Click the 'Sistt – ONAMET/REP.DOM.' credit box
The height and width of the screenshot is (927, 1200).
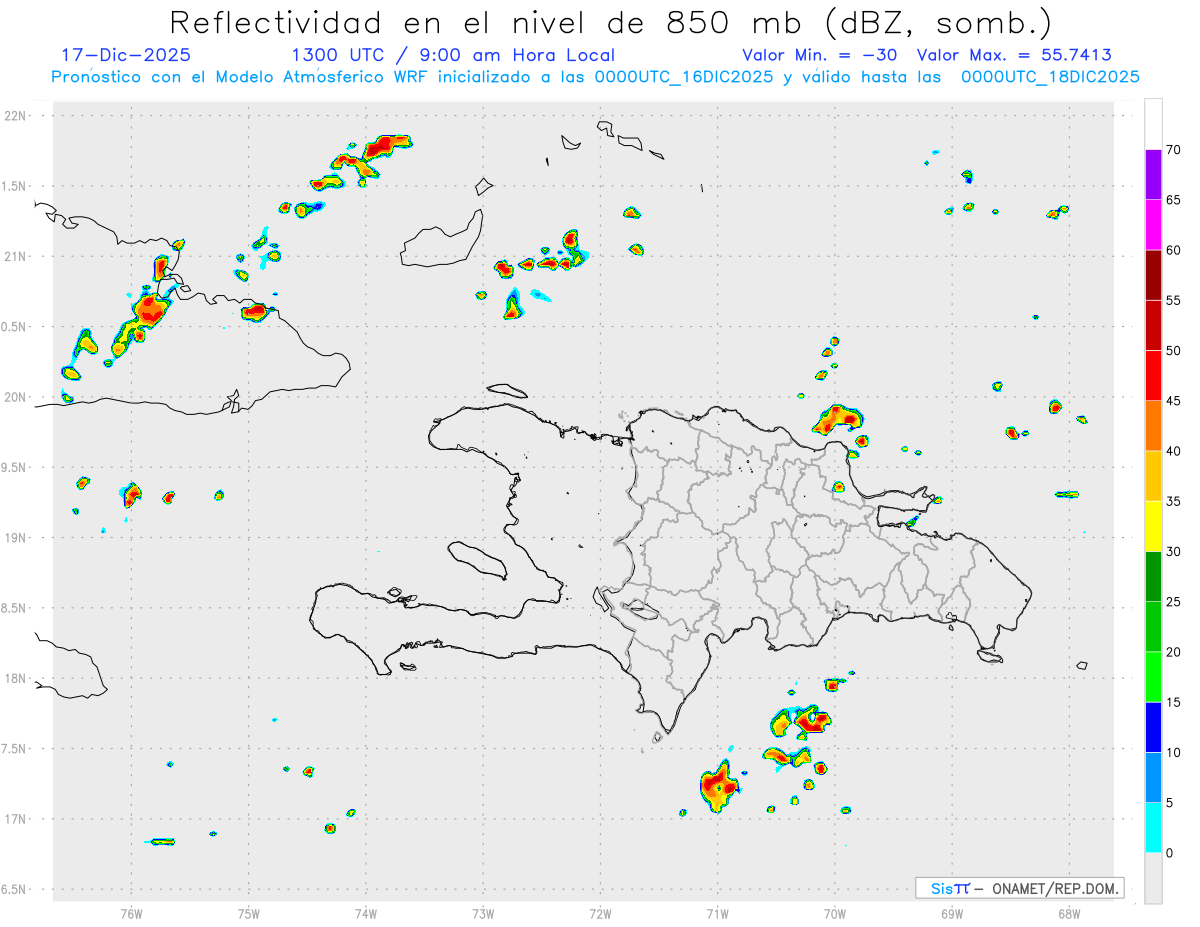1020,888
